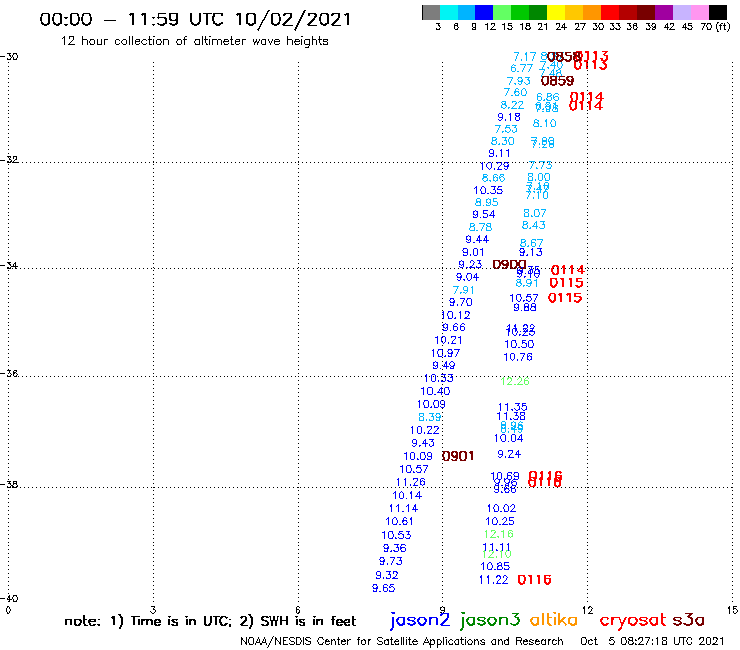This screenshot has width=740, height=650.
Task: Click the time marker '0901'
Action: [x=458, y=456]
